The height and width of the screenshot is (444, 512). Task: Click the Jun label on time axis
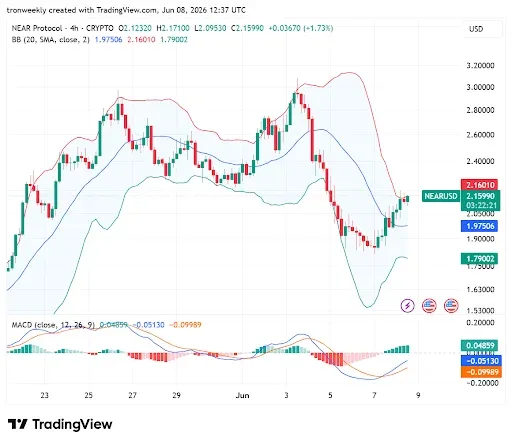242,395
